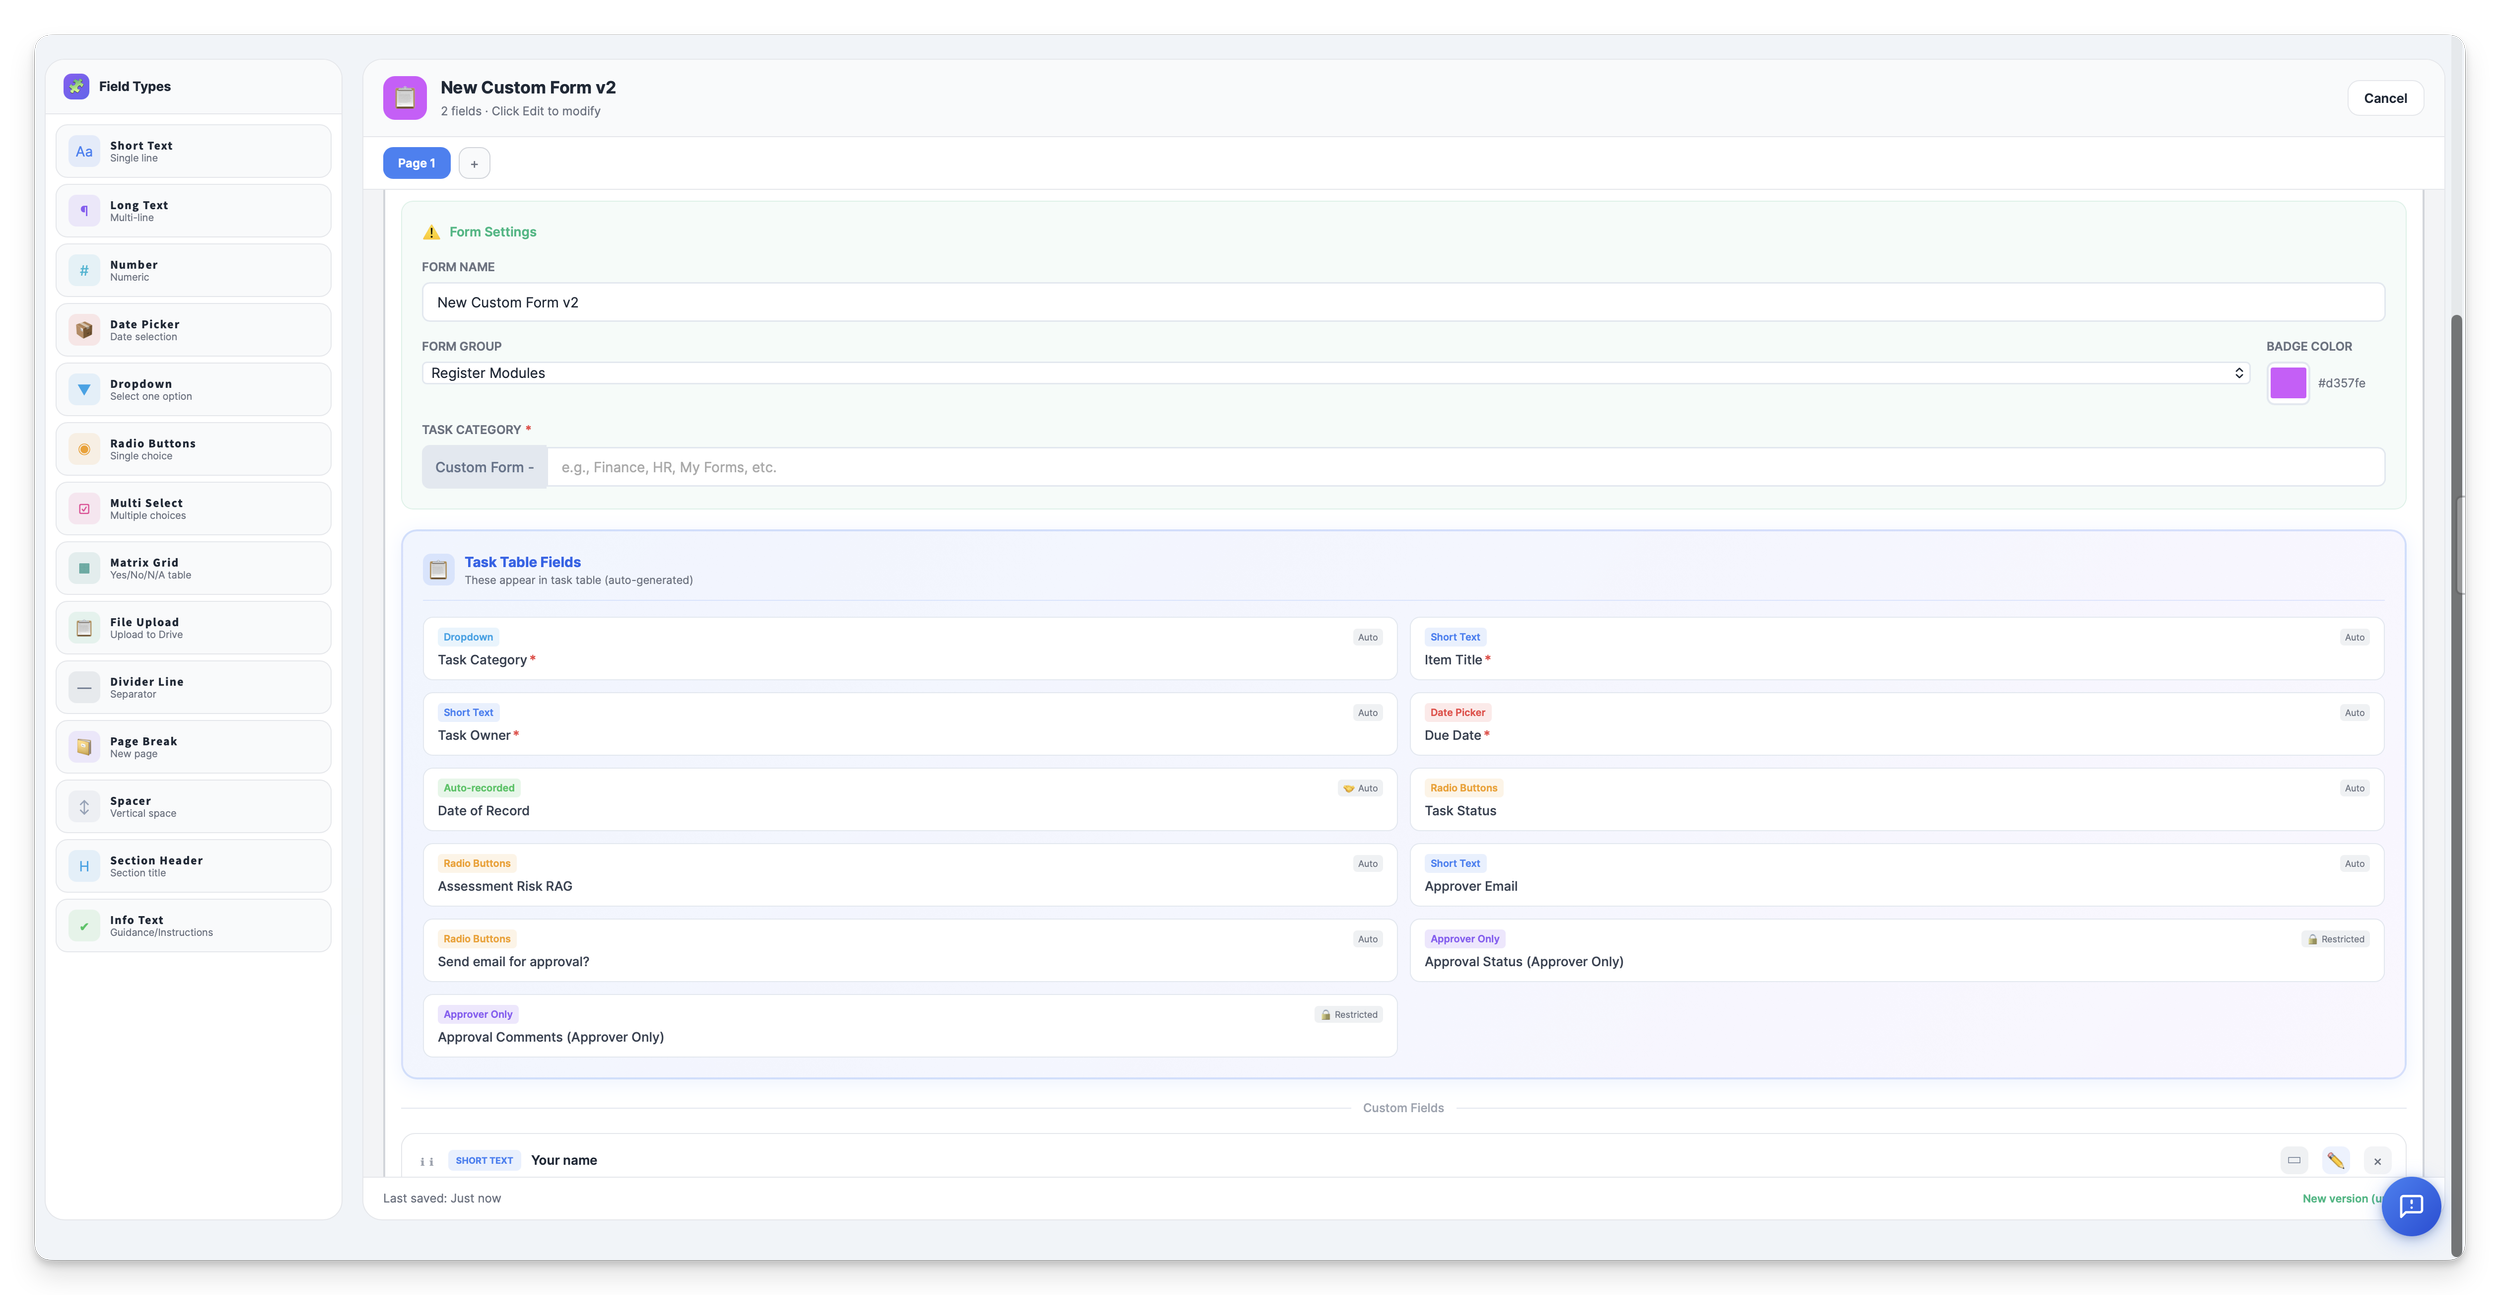Pick the Multi Select checkbox field type

(x=193, y=509)
